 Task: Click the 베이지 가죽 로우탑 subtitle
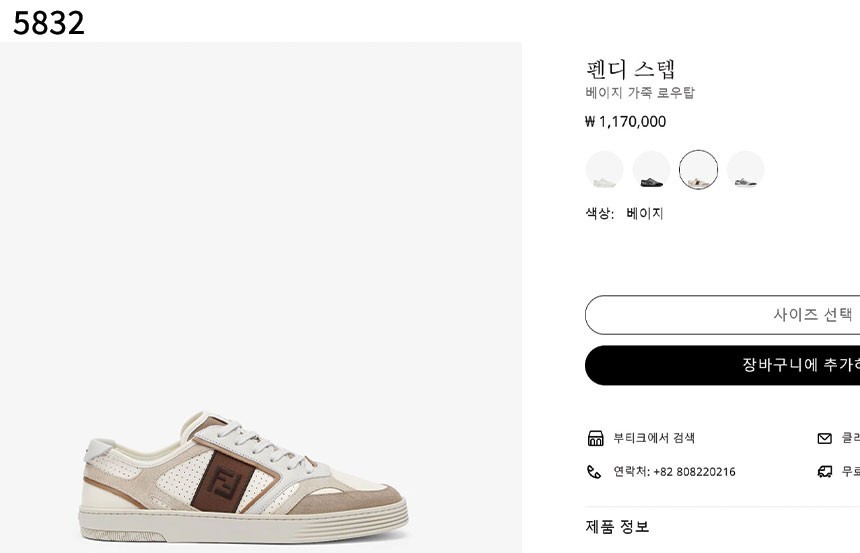click(x=640, y=93)
